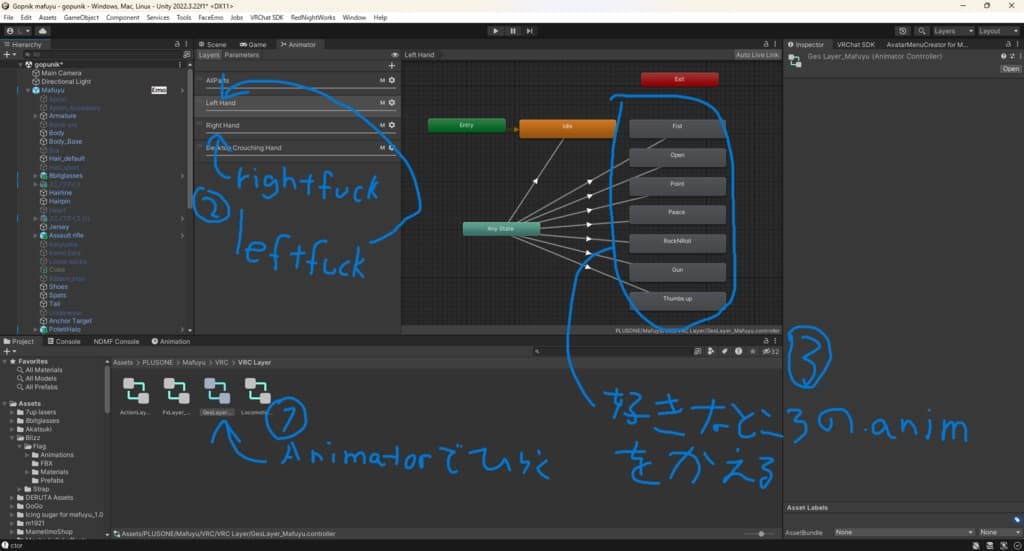Open the Unity account dropdown
This screenshot has height=551, width=1024.
coord(18,31)
